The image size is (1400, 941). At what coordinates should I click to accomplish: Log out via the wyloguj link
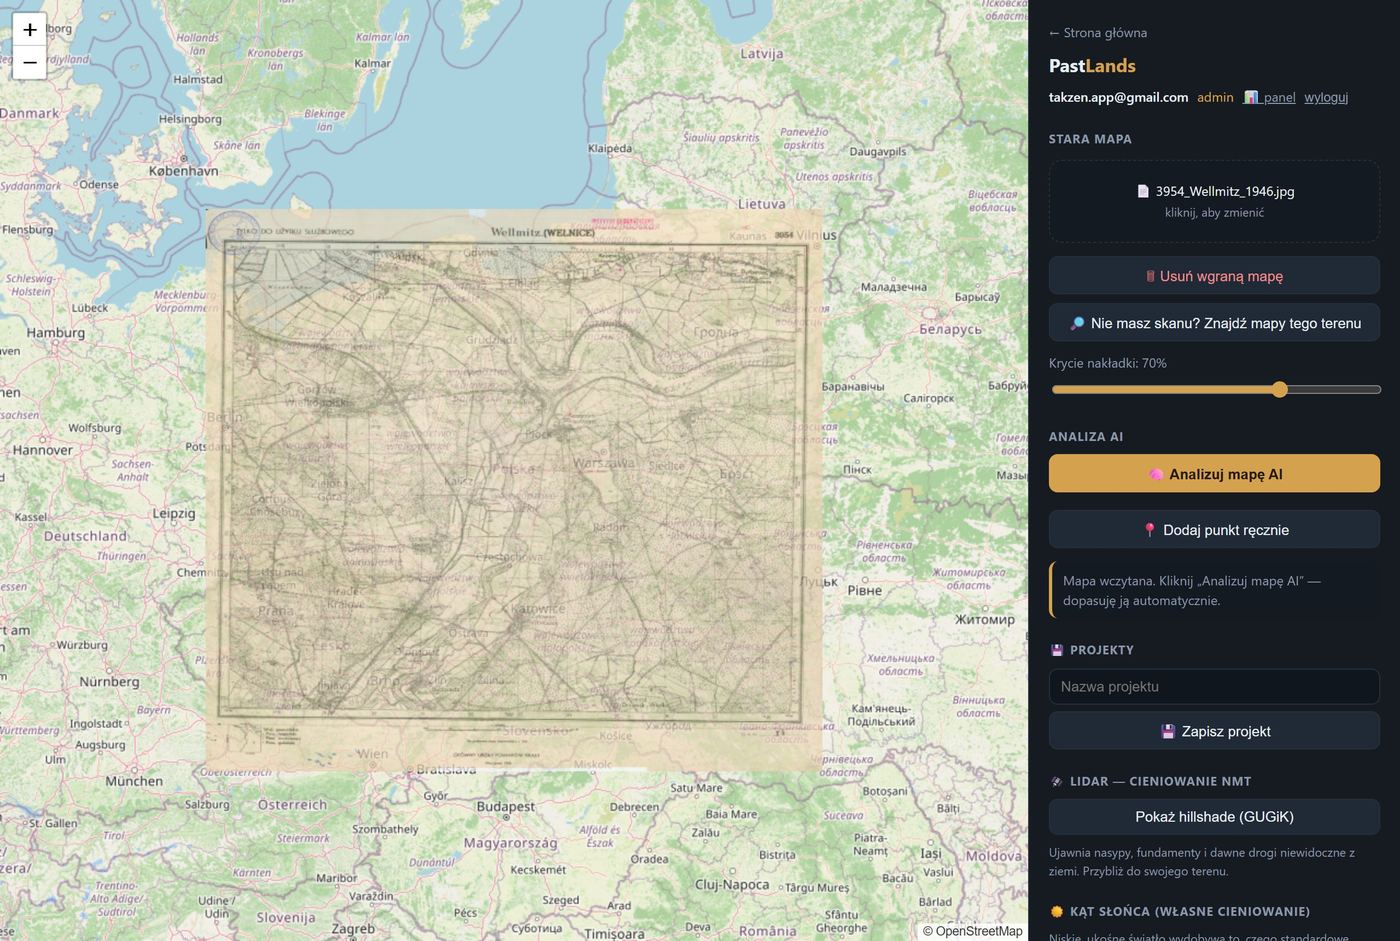pyautogui.click(x=1326, y=97)
